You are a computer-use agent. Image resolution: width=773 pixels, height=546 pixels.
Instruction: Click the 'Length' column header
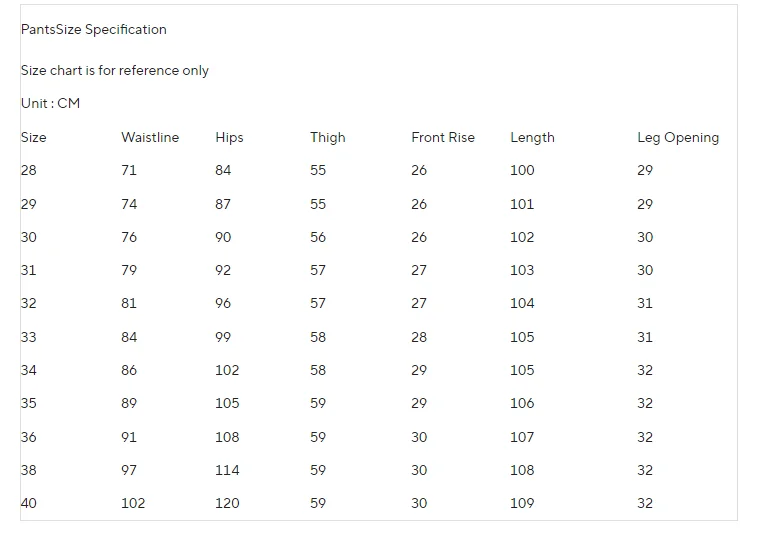[532, 137]
